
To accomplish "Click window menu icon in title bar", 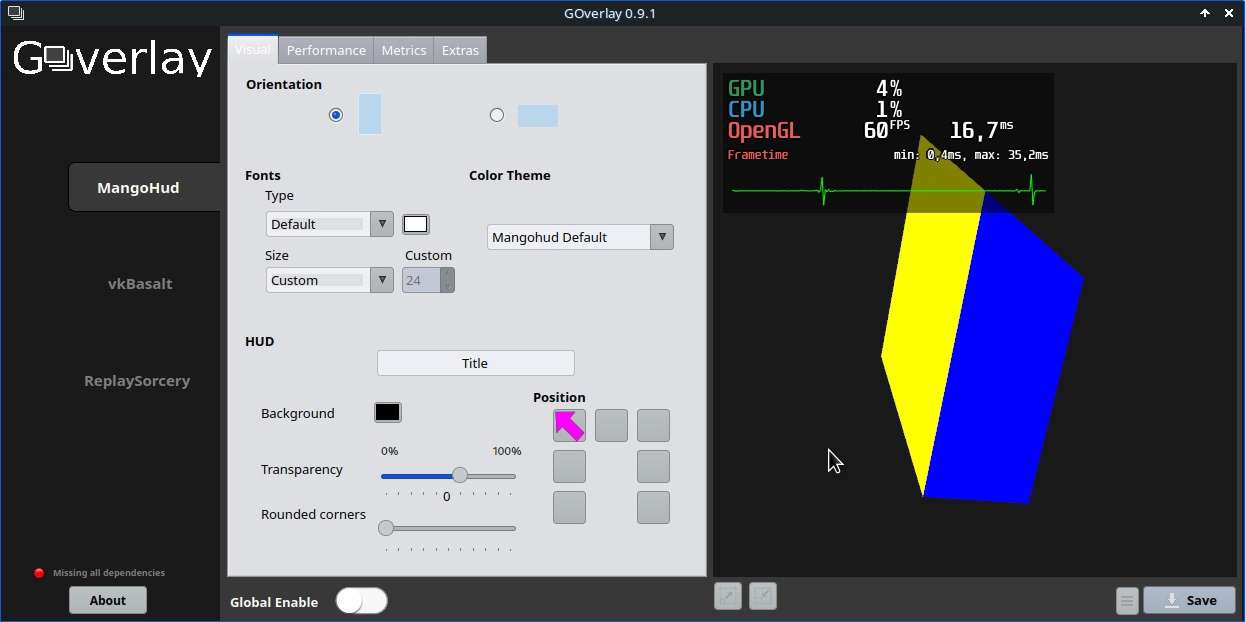I will coord(15,13).
